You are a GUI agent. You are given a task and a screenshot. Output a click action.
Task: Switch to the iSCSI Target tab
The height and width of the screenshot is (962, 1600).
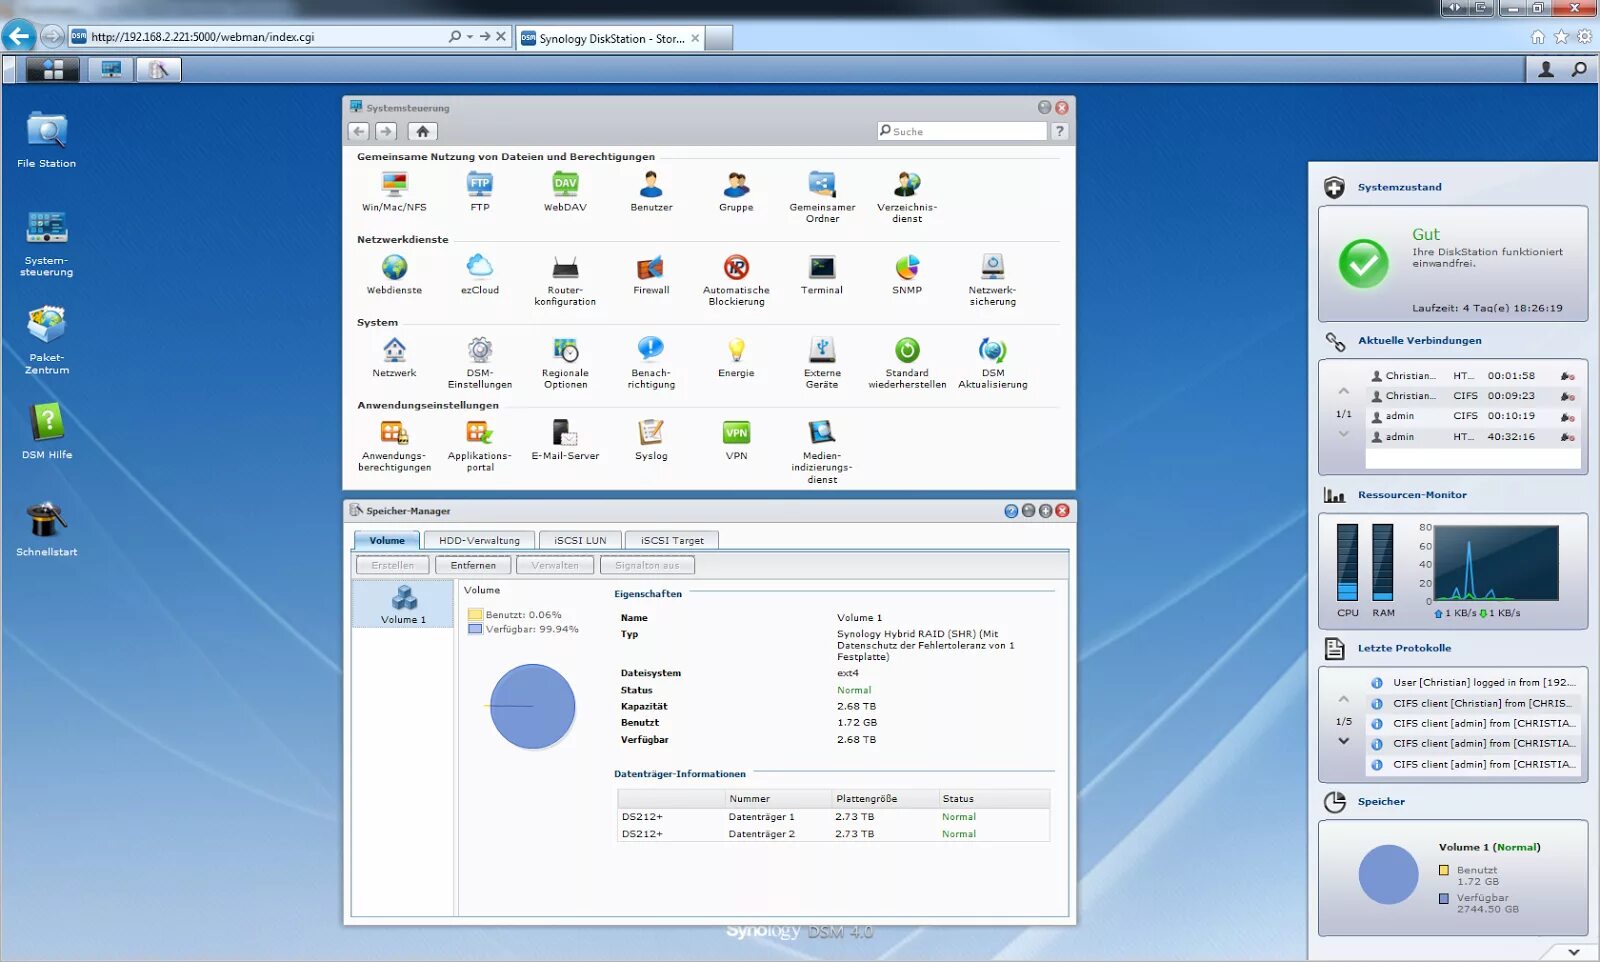click(672, 540)
